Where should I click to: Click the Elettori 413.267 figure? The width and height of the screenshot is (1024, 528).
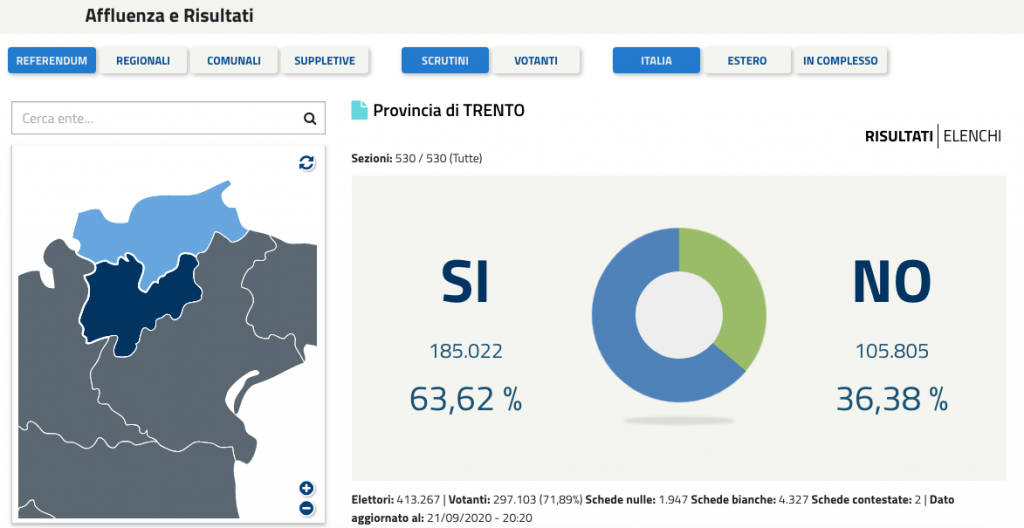(395, 499)
